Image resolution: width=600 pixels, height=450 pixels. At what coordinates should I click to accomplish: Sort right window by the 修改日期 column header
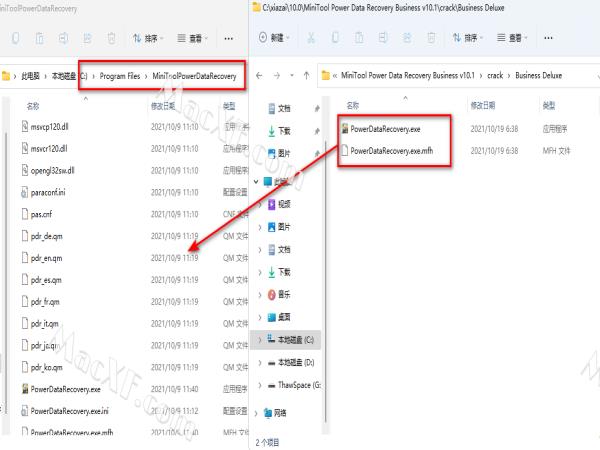[483, 105]
